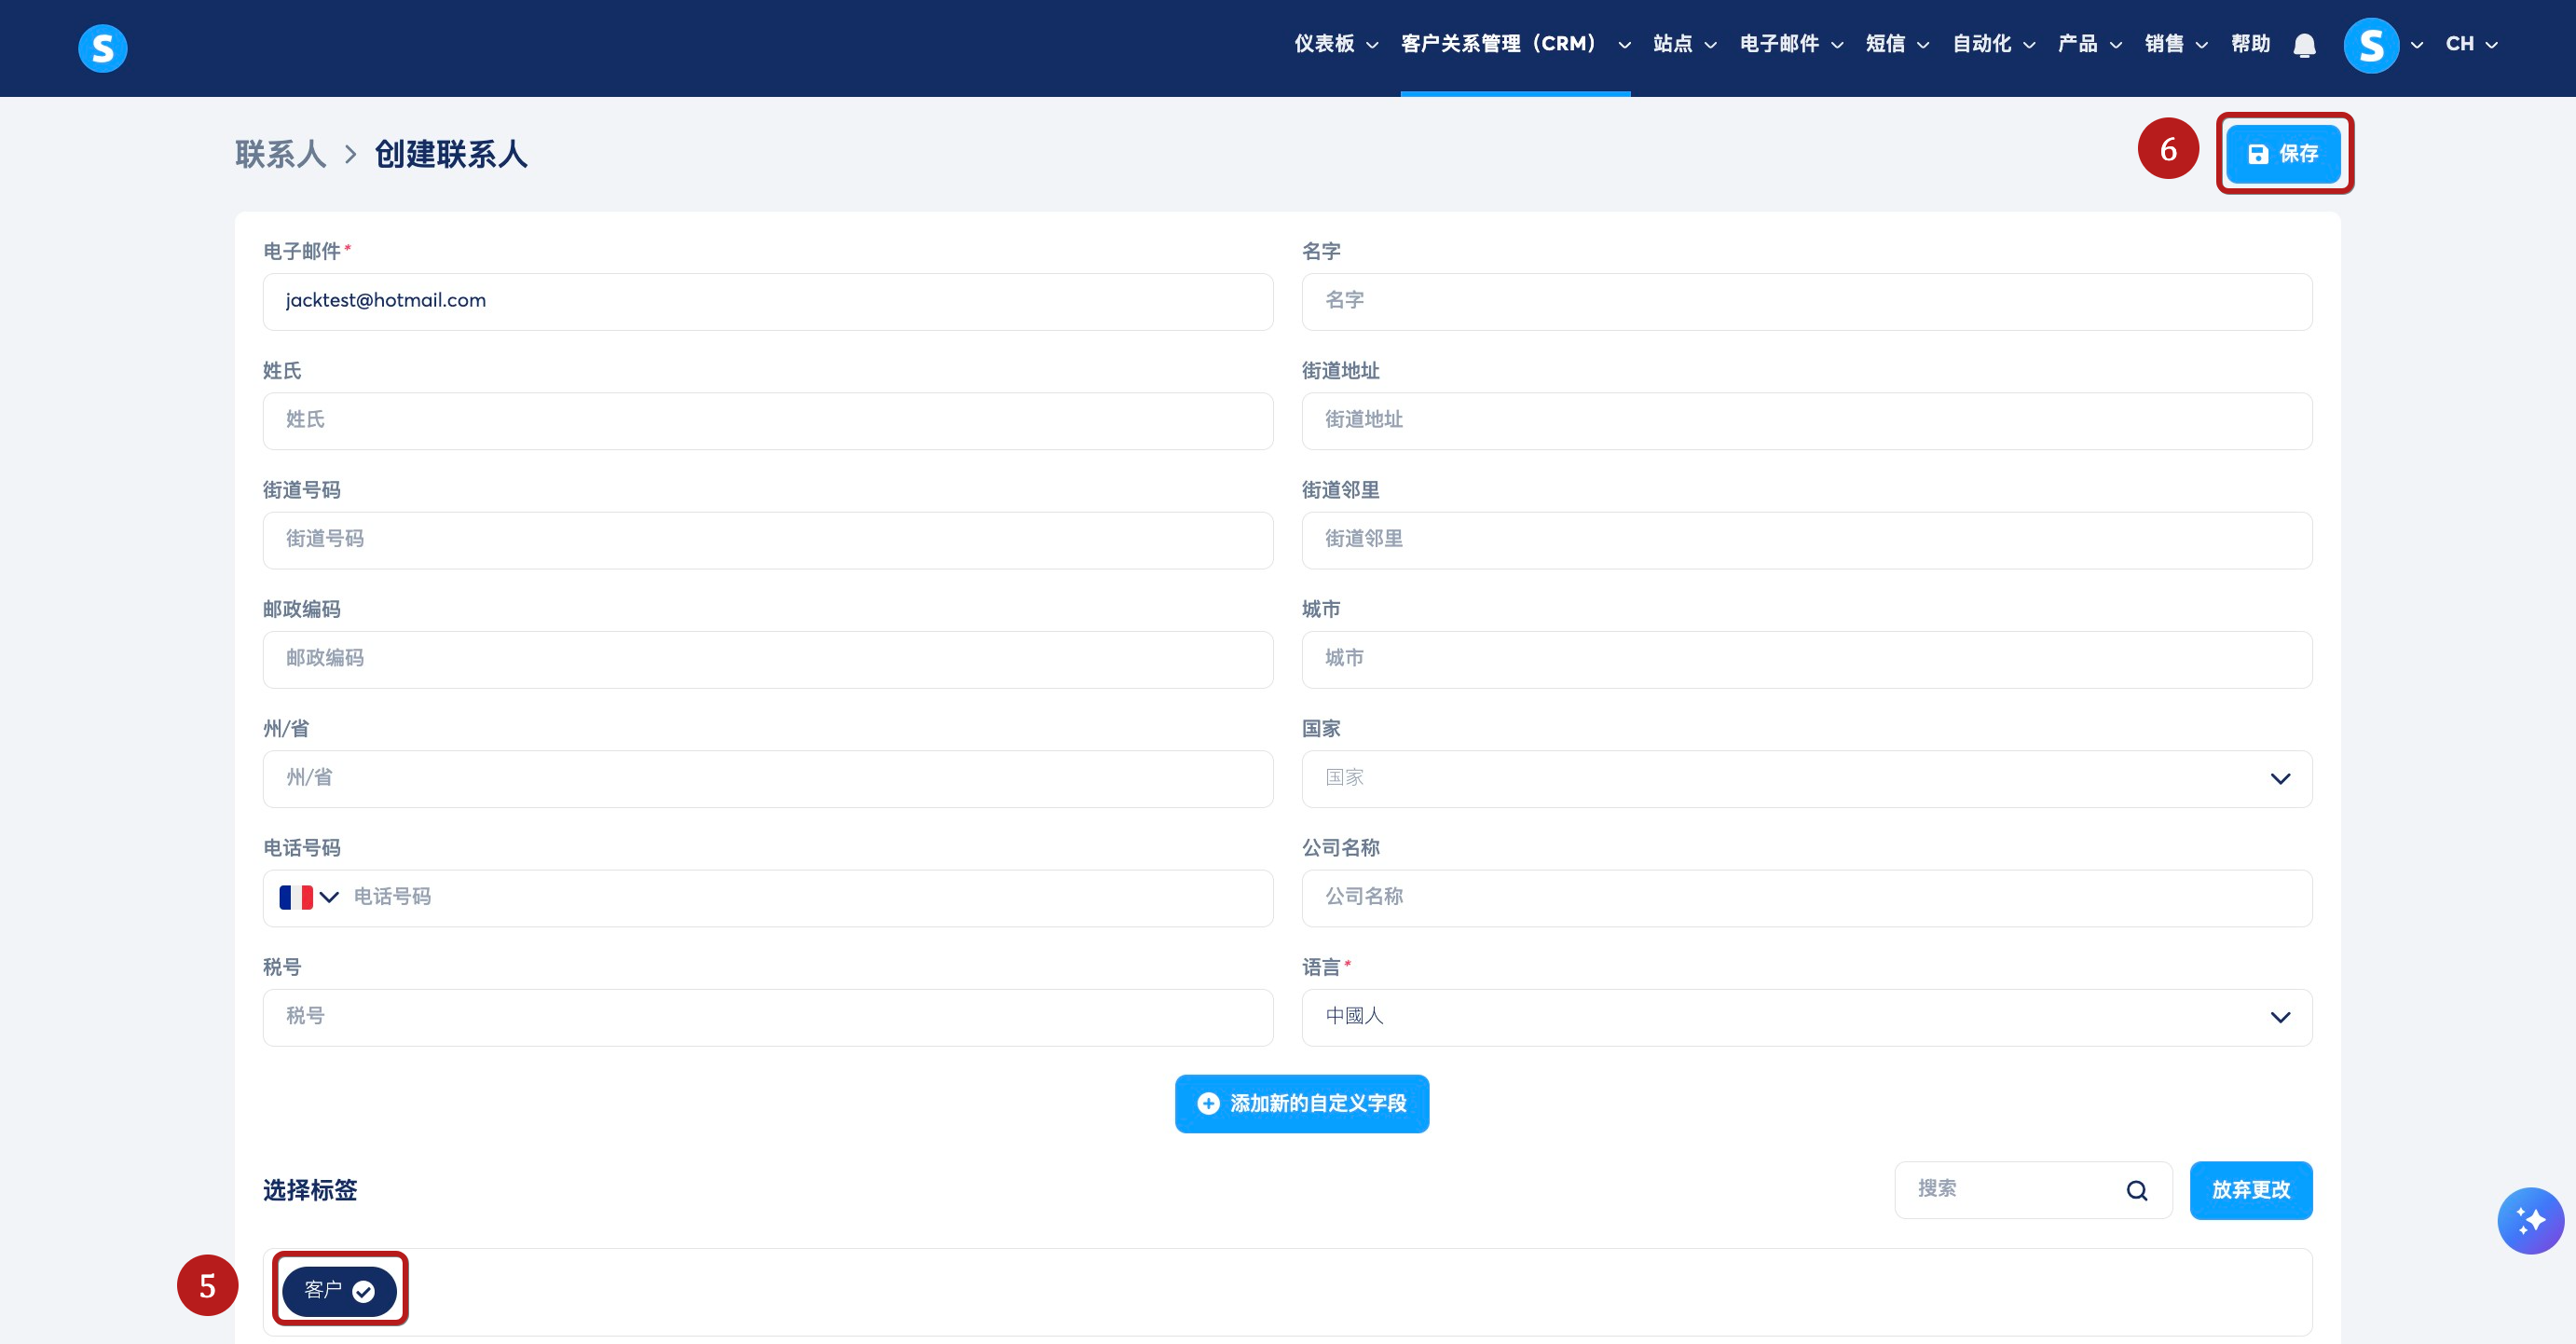This screenshot has width=2576, height=1344.
Task: Open the notifications bell
Action: (x=2304, y=45)
